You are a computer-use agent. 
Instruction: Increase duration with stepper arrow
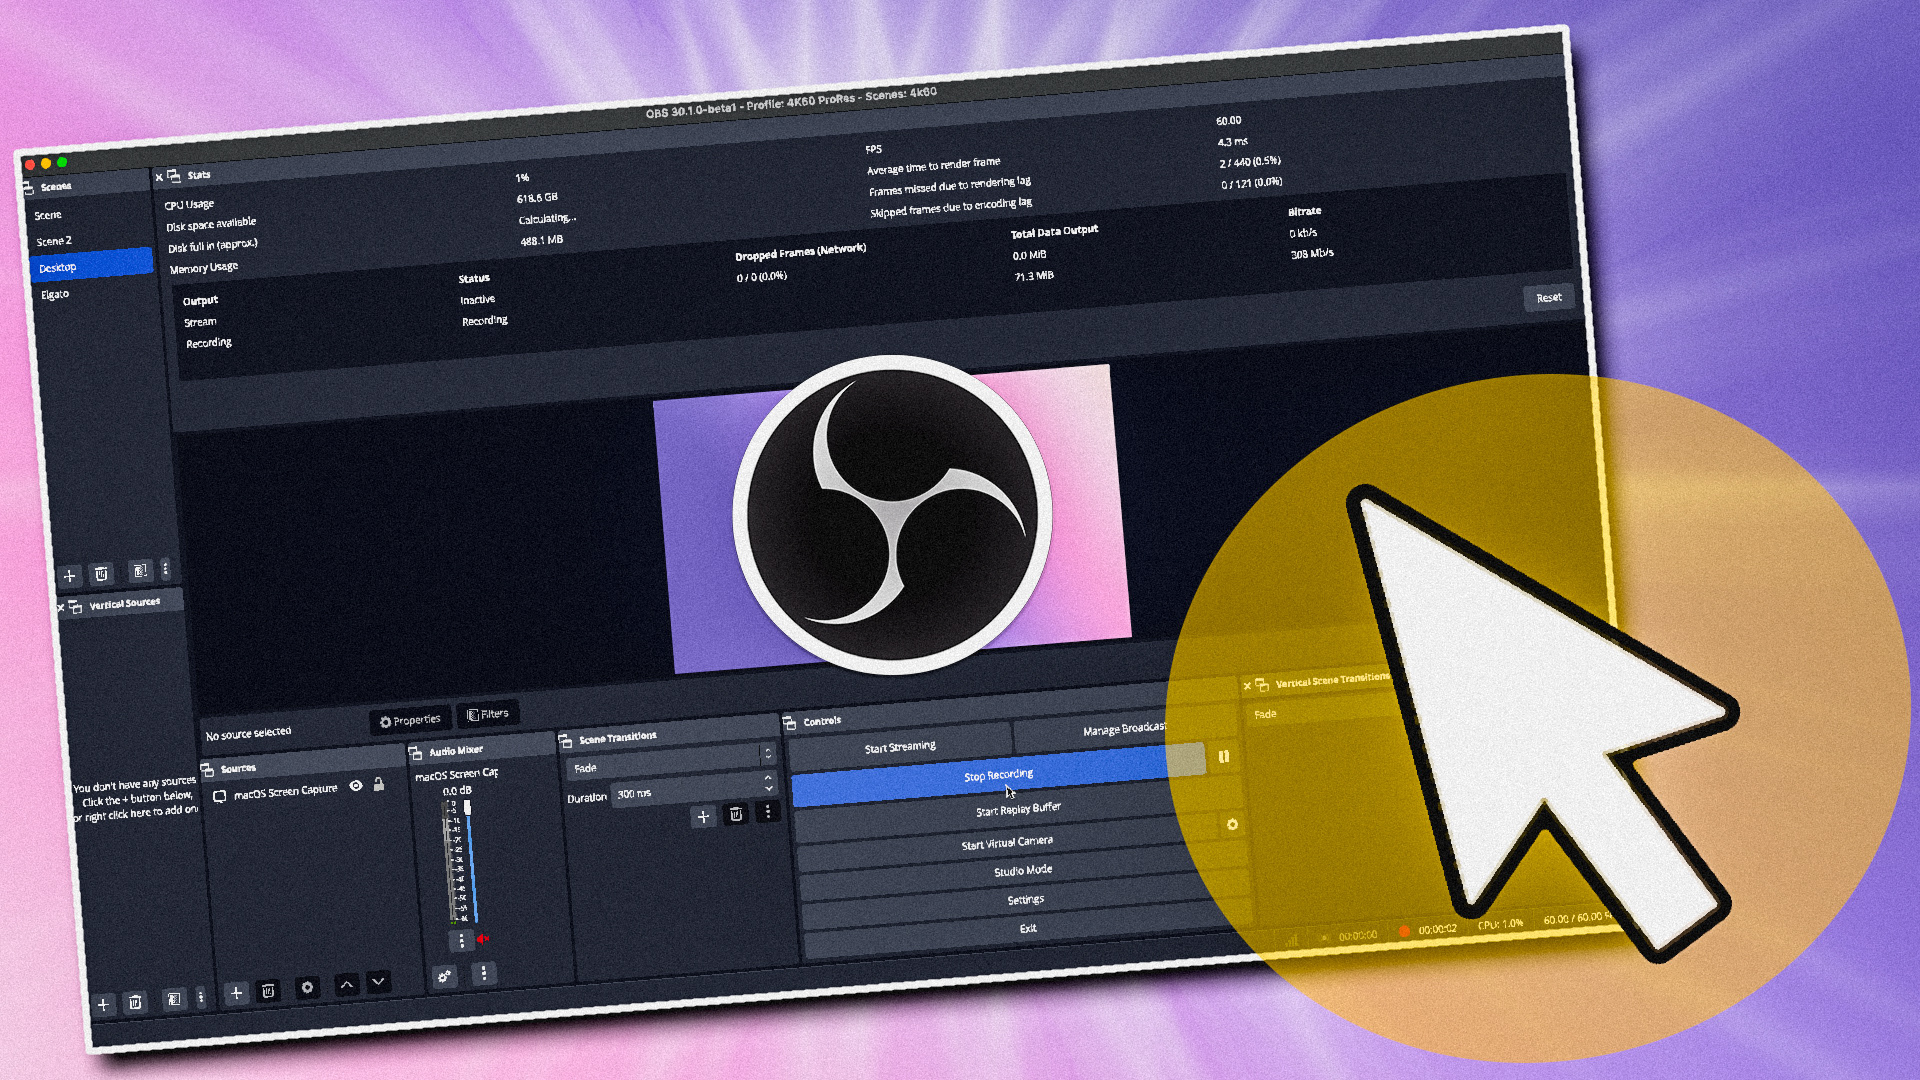768,778
